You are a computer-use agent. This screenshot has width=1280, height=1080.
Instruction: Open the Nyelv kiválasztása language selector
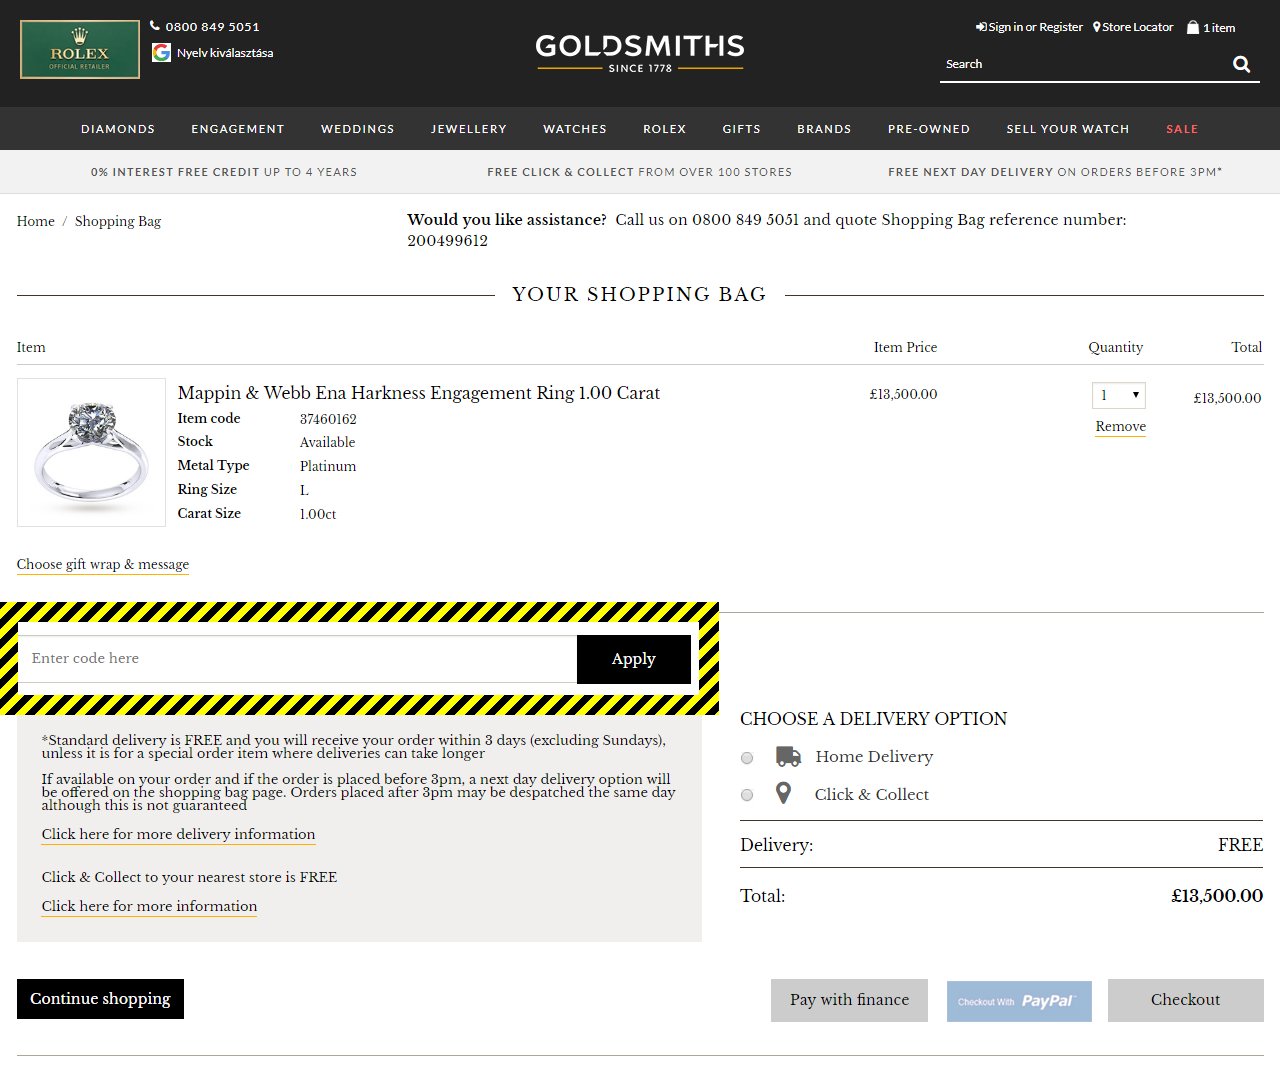pyautogui.click(x=225, y=53)
